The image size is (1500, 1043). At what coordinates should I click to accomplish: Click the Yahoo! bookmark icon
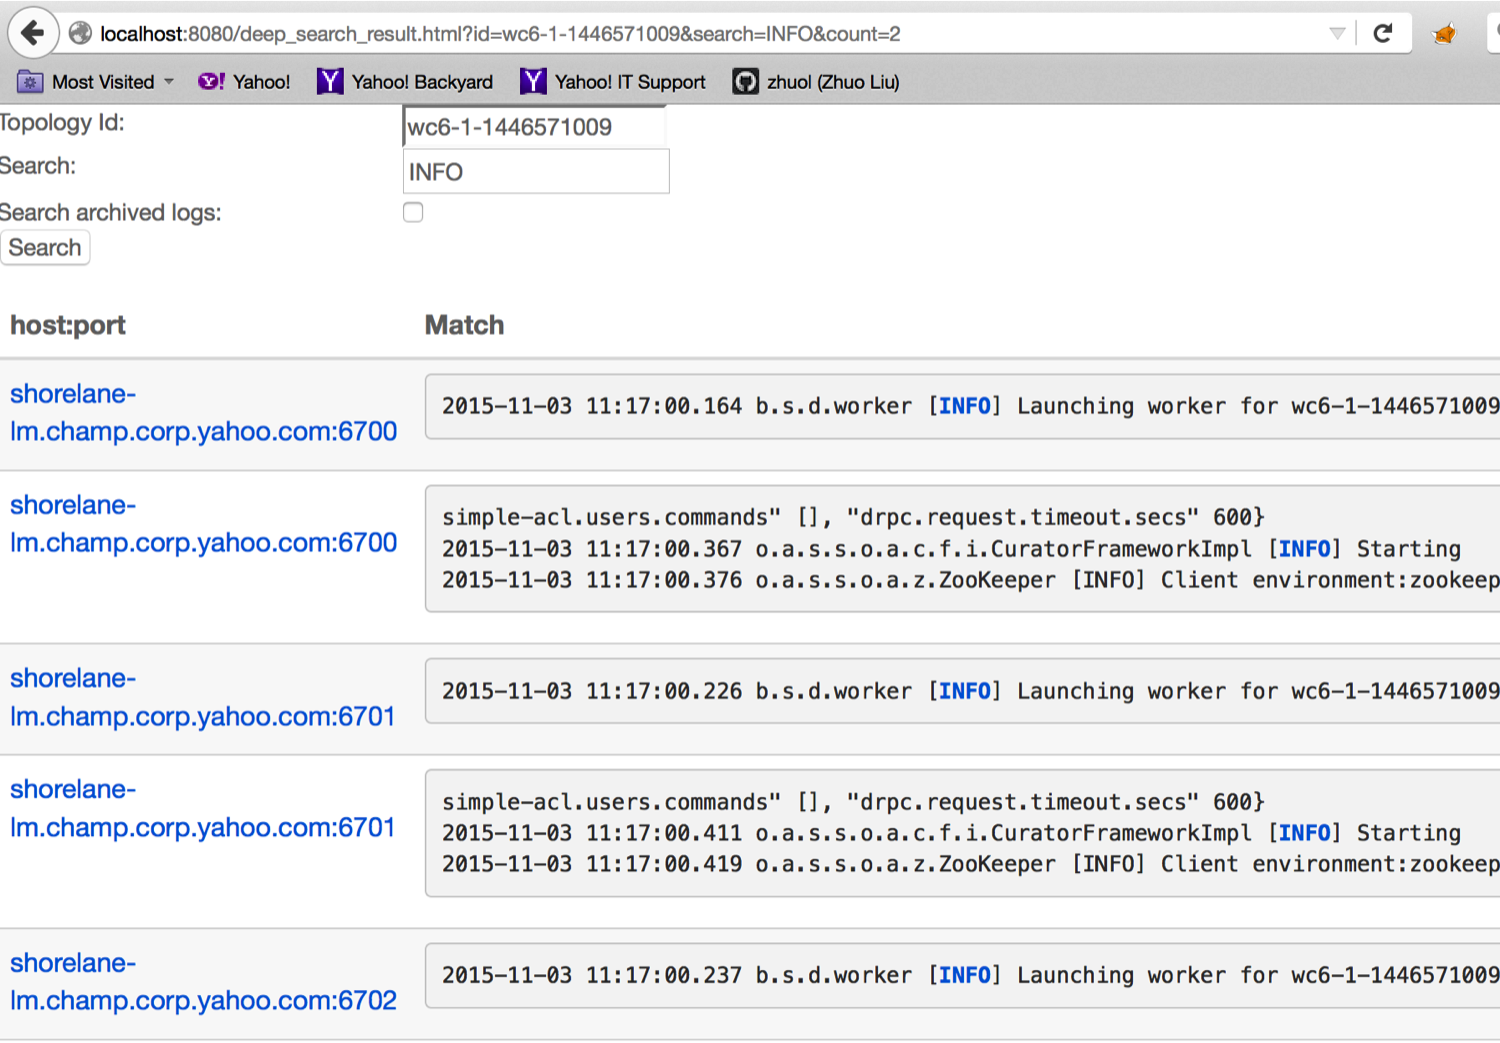[x=210, y=81]
